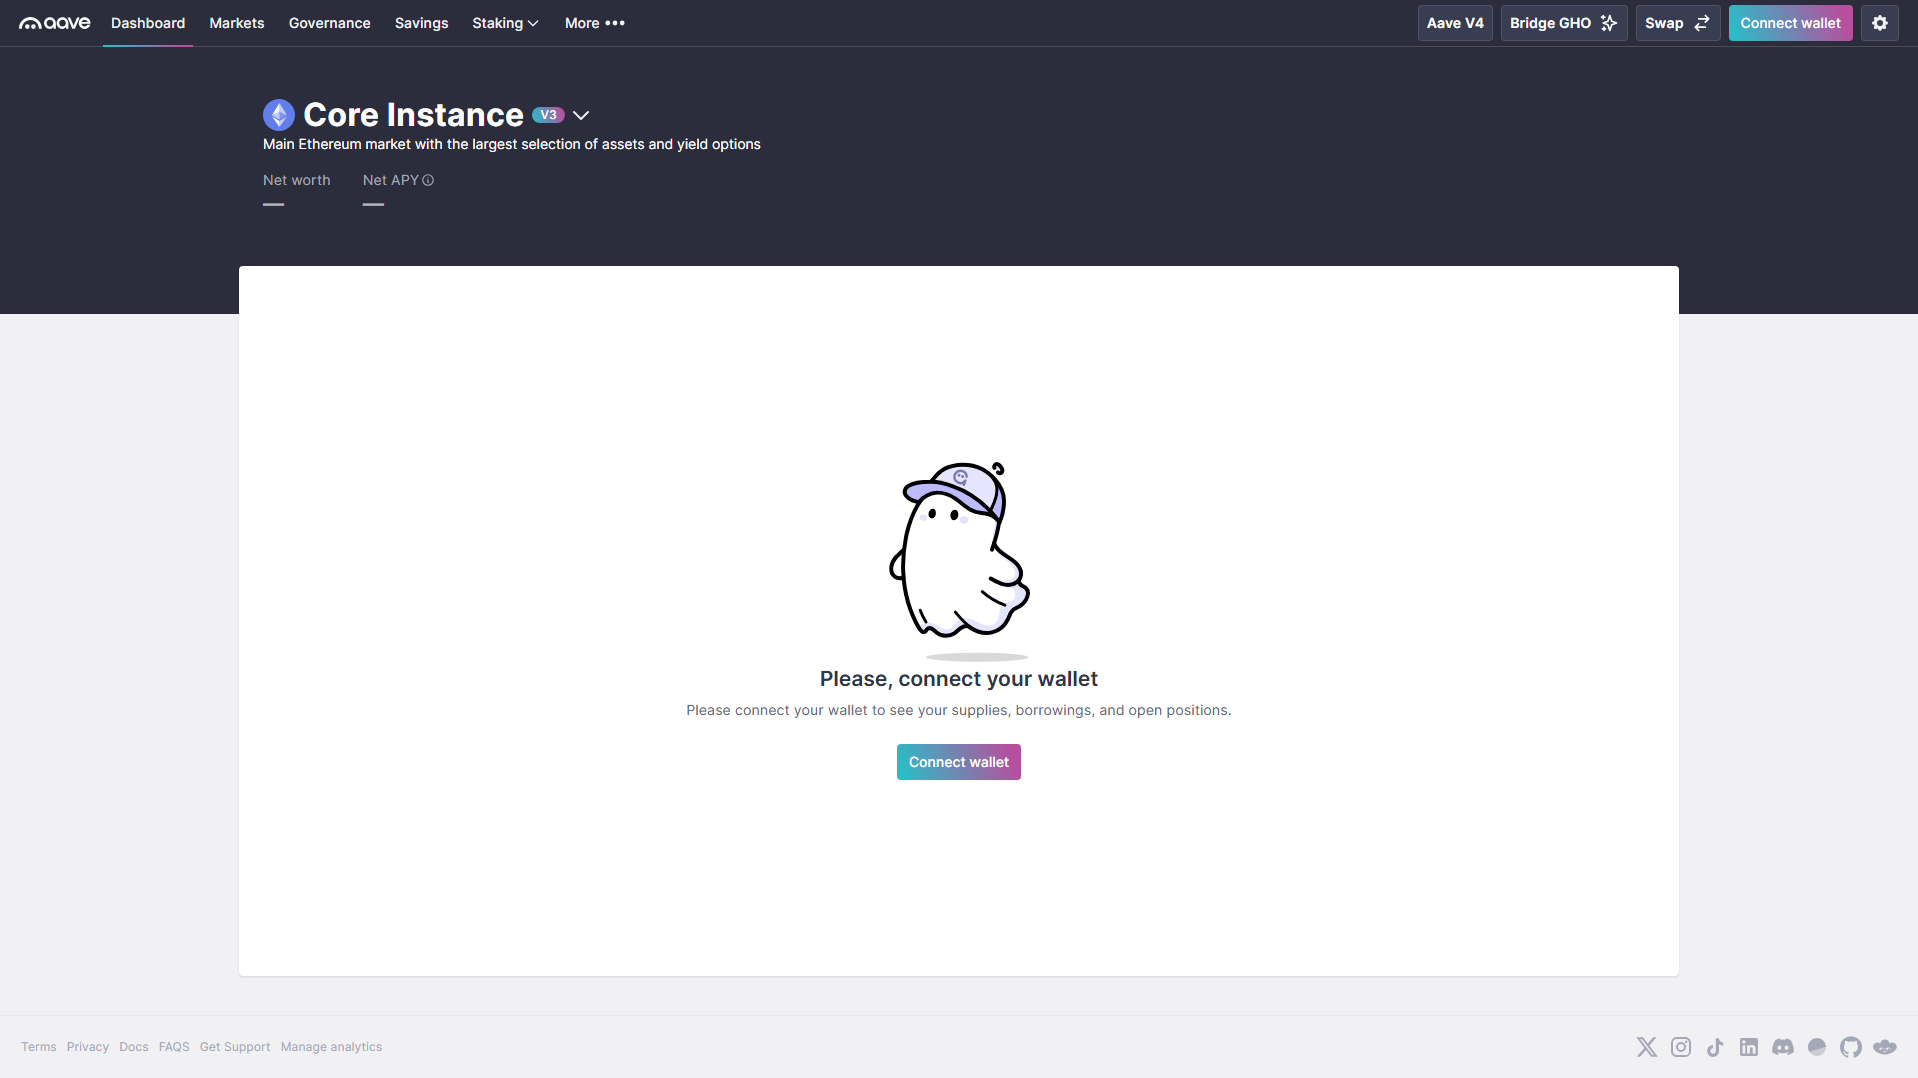Open the Docs footer link
The width and height of the screenshot is (1918, 1078).
pyautogui.click(x=134, y=1047)
